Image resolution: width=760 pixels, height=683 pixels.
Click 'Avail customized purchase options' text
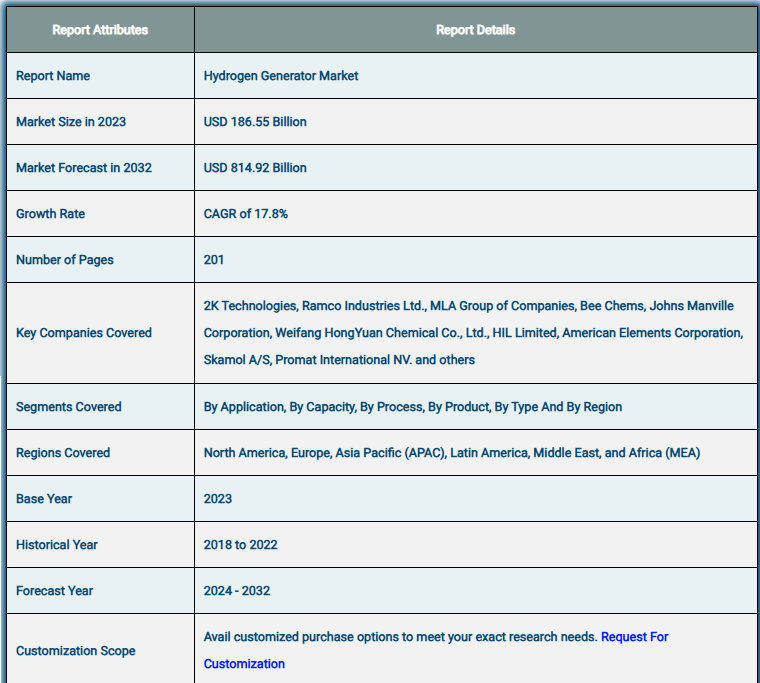pyautogui.click(x=400, y=637)
